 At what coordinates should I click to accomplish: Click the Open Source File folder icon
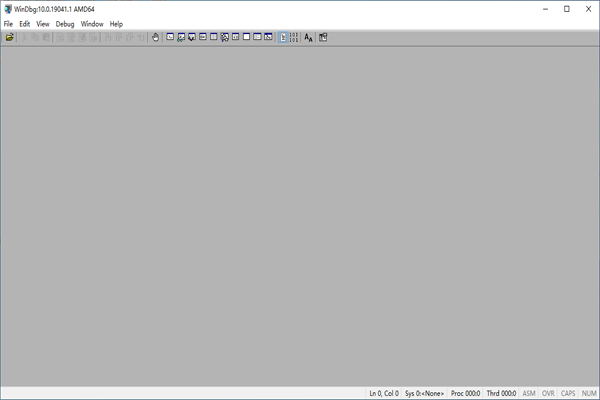coord(10,37)
